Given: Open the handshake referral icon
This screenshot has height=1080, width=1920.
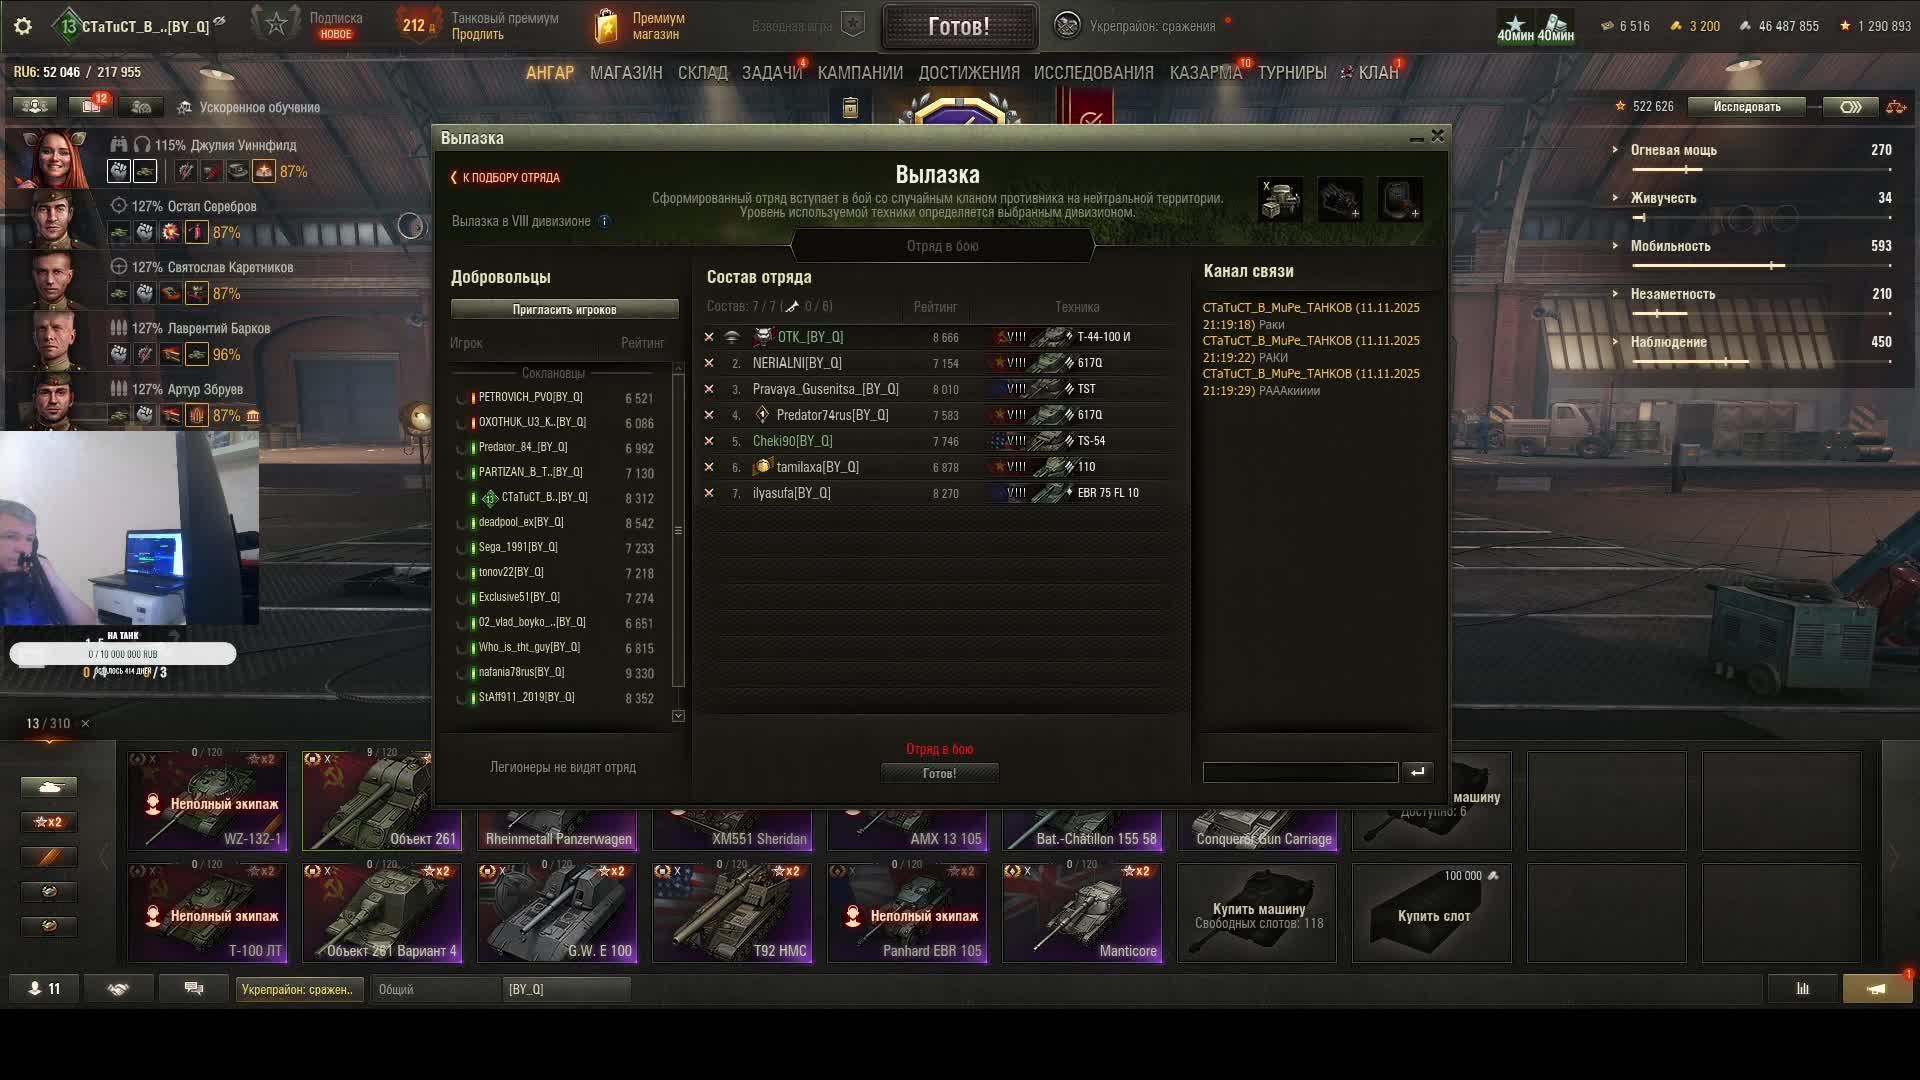Looking at the screenshot, I should [x=118, y=989].
